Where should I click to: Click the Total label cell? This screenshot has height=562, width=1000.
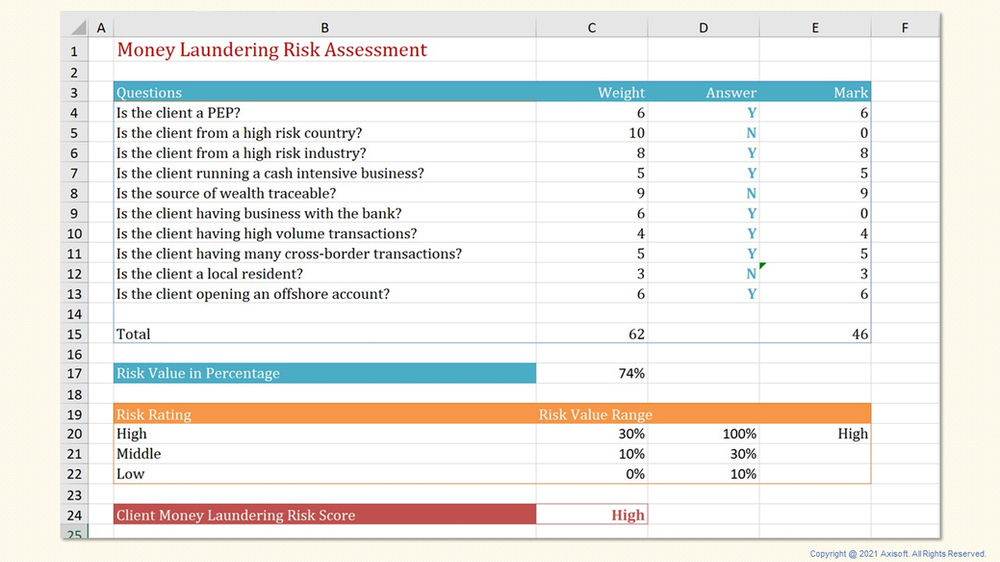coord(325,334)
